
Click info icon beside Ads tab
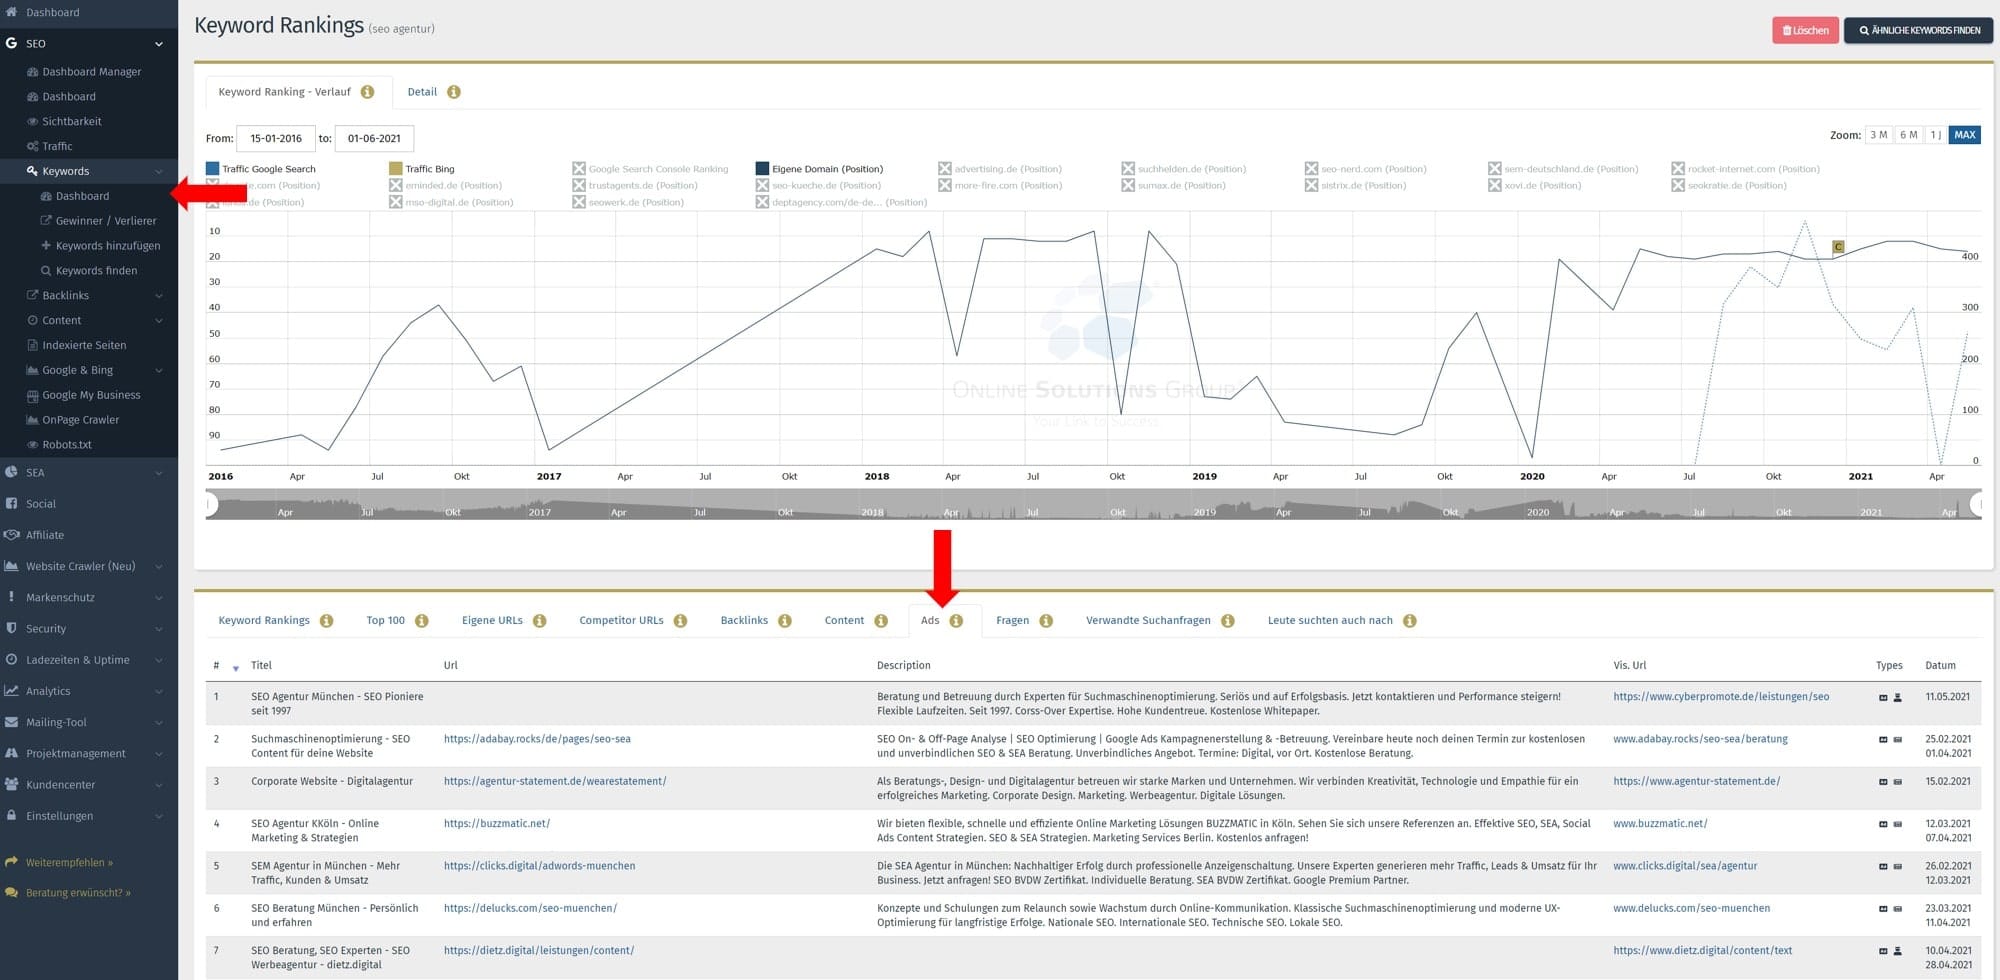click(956, 621)
